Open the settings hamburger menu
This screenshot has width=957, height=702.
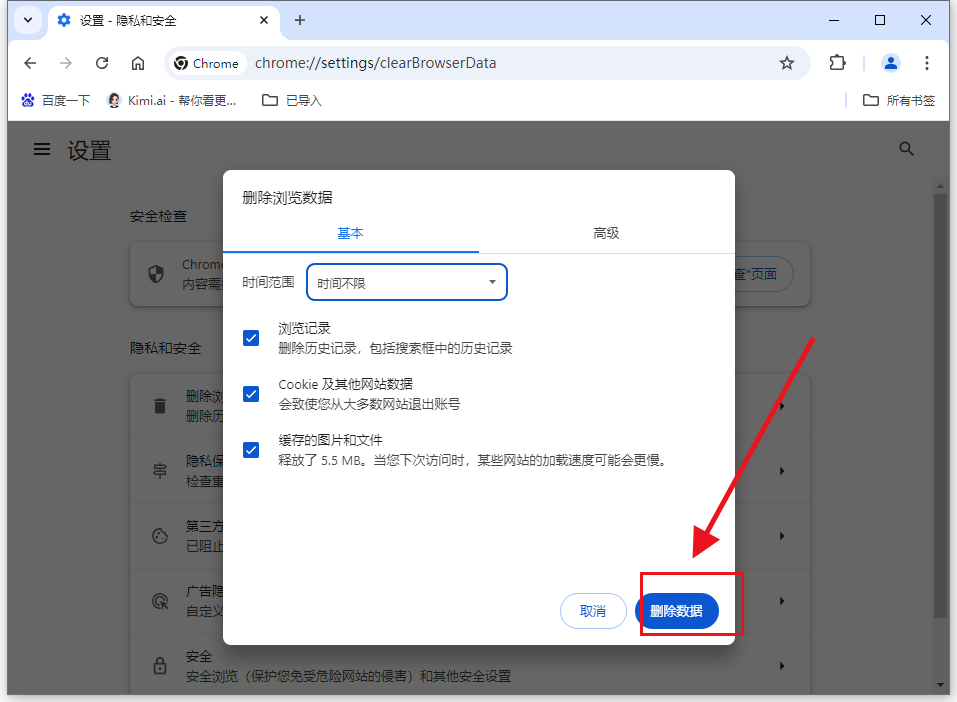click(x=42, y=149)
